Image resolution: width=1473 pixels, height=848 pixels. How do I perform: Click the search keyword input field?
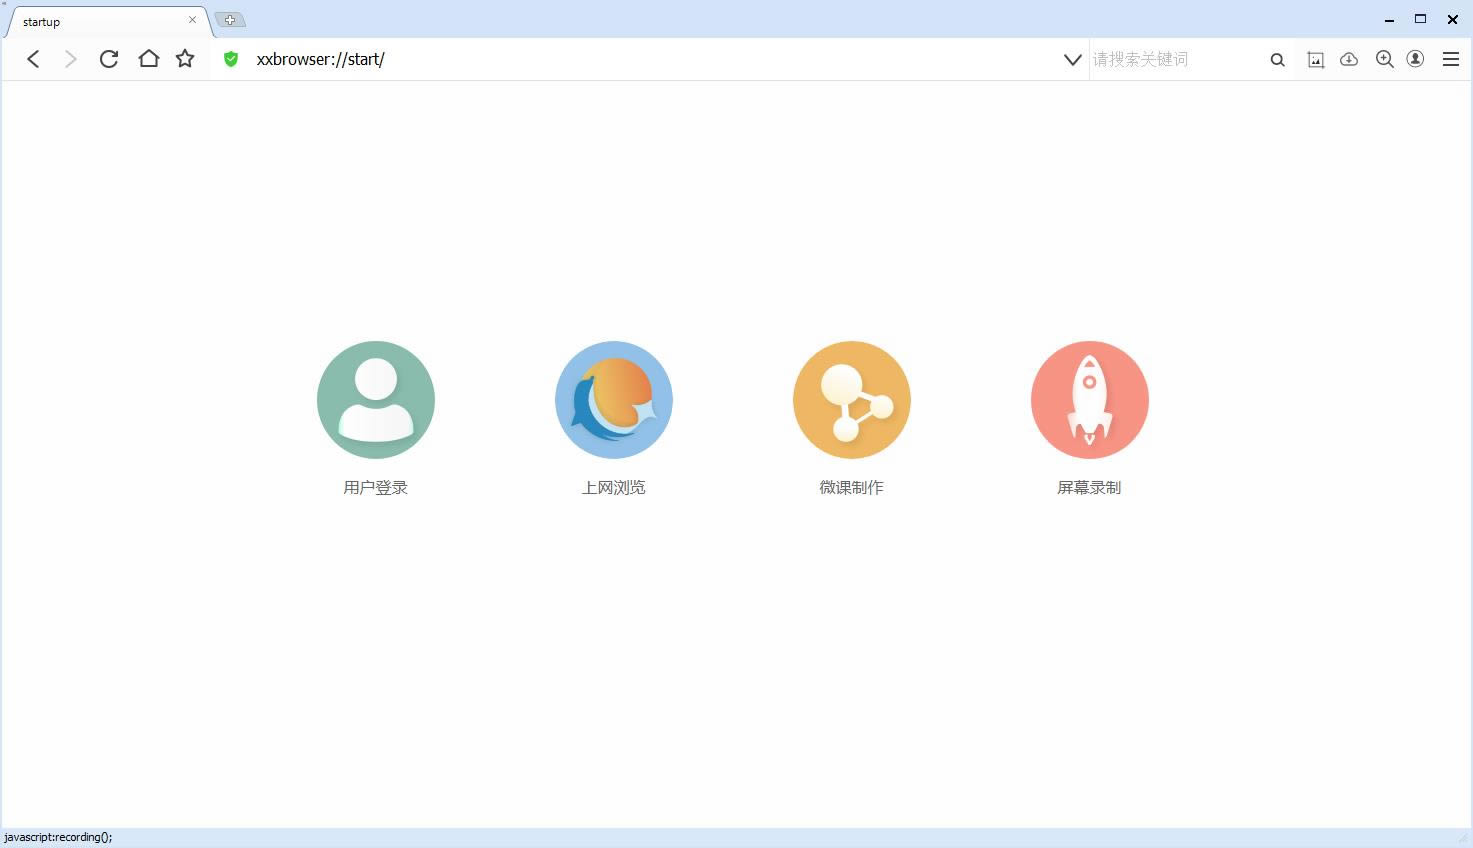point(1175,60)
